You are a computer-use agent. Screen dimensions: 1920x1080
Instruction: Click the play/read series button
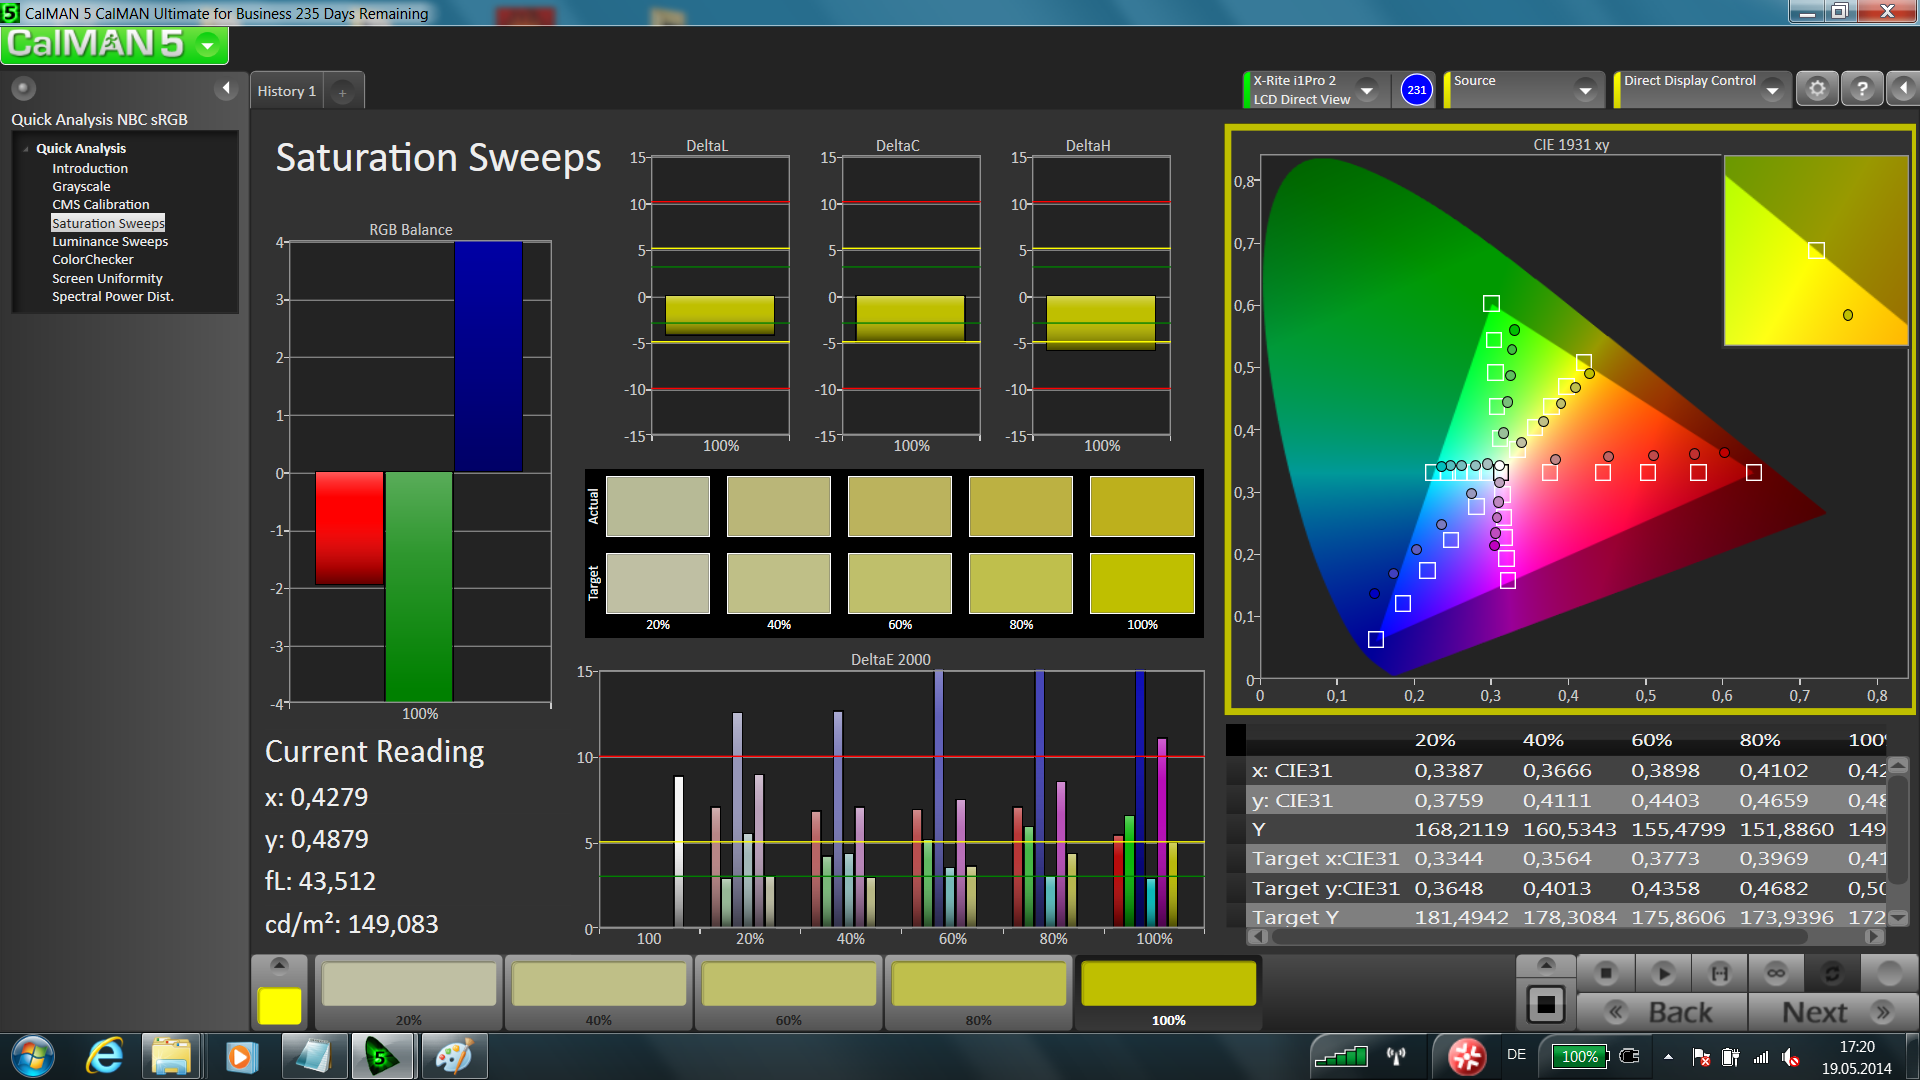coord(1663,973)
